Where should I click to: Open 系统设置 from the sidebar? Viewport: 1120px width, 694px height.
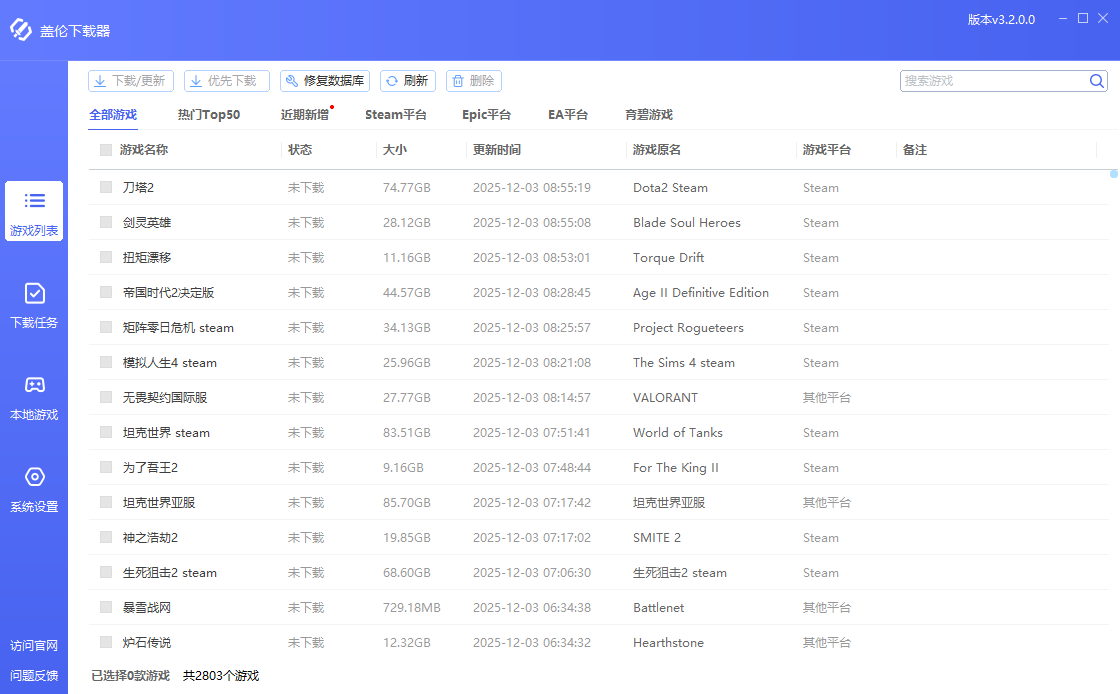click(34, 489)
